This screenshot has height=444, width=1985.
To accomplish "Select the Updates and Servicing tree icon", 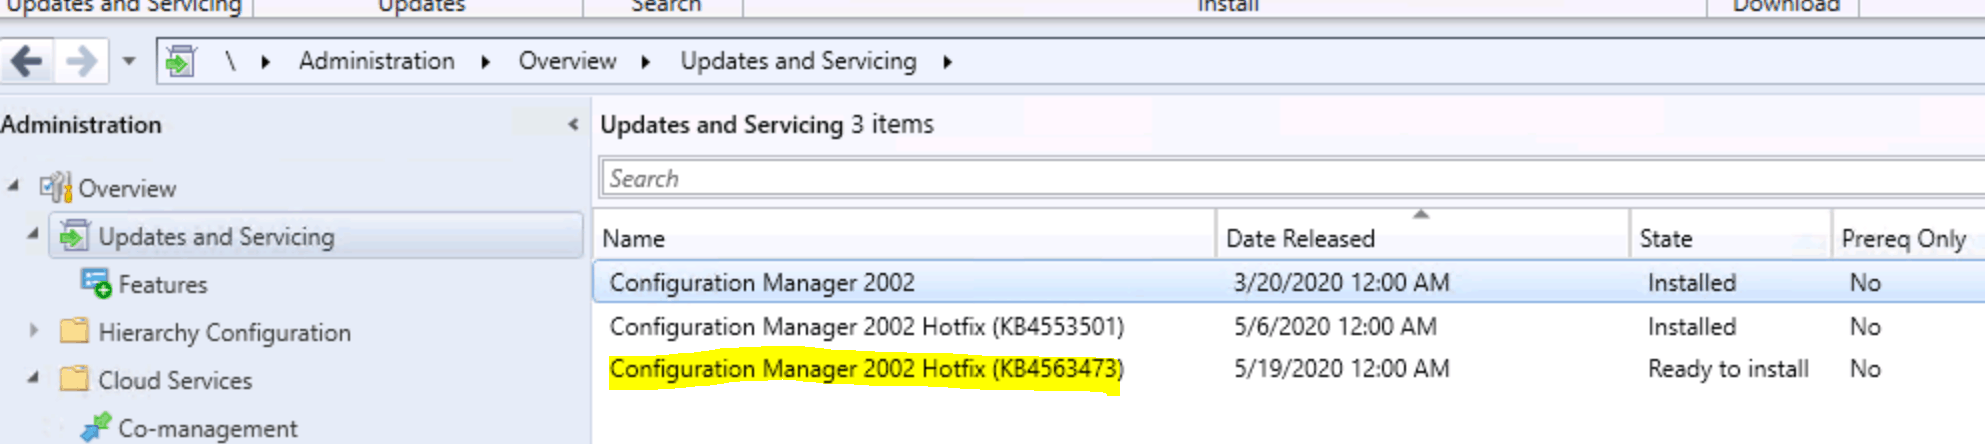I will coord(74,237).
